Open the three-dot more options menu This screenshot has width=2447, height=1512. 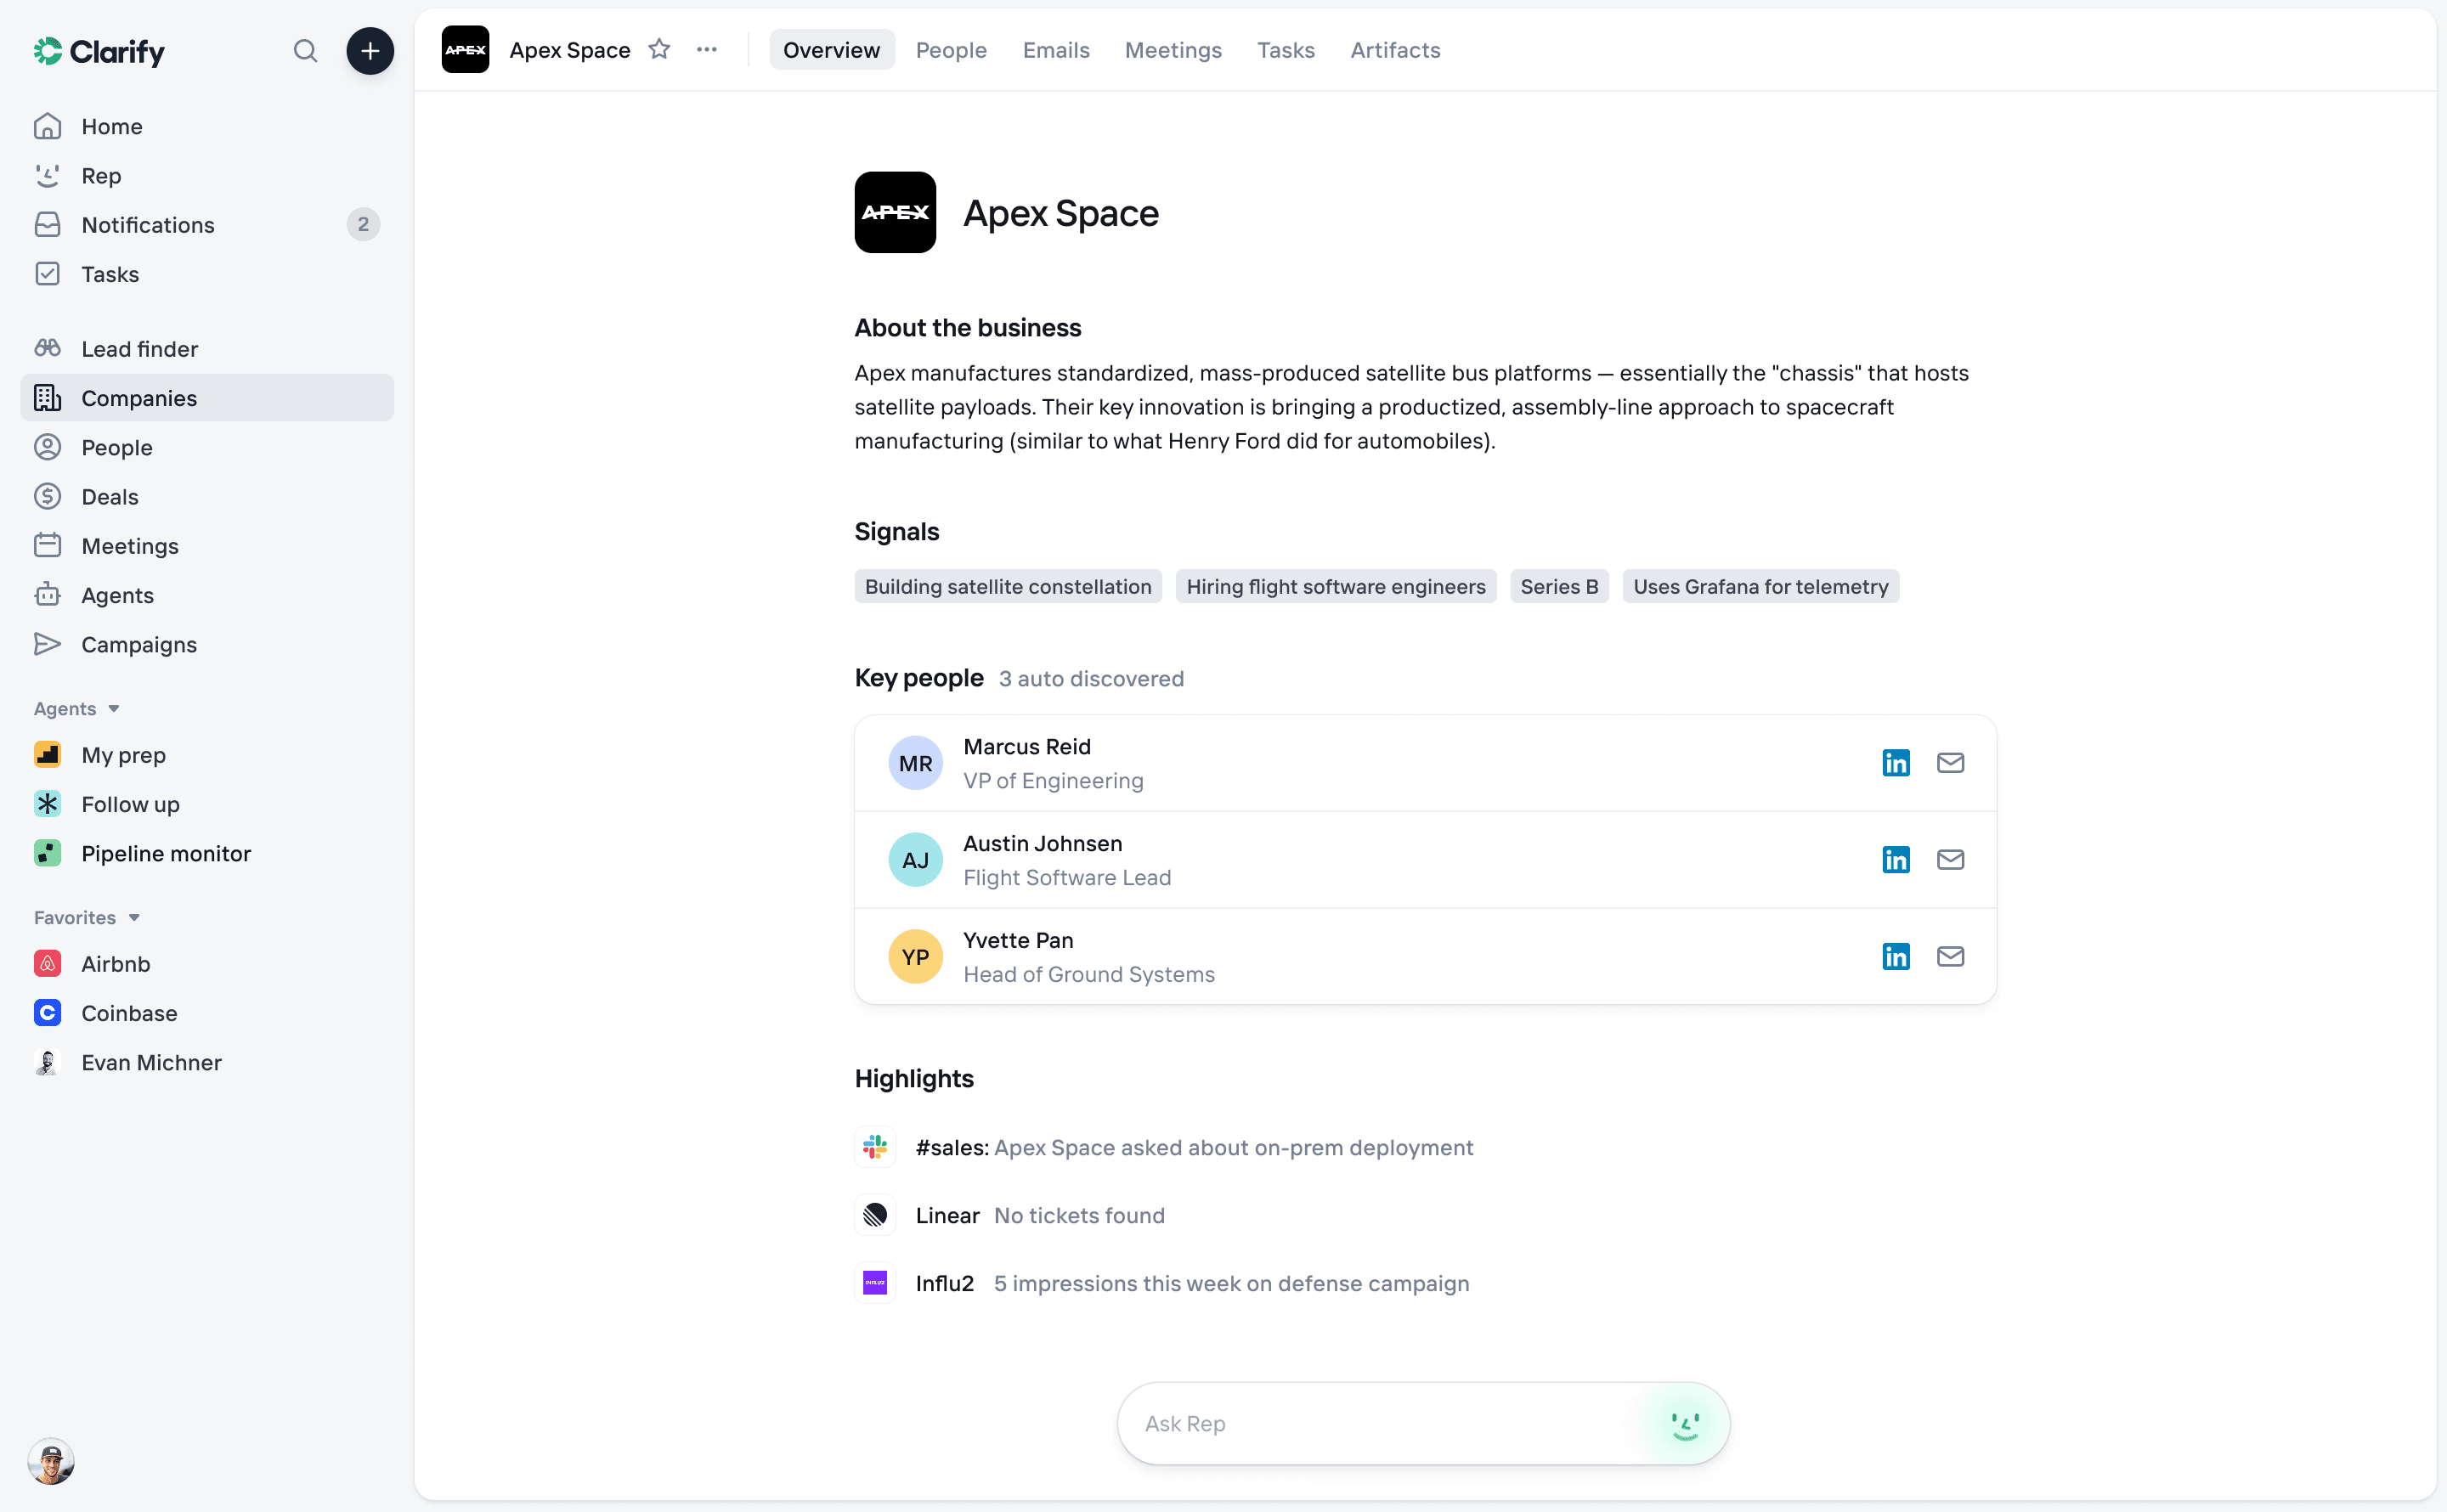(x=707, y=49)
